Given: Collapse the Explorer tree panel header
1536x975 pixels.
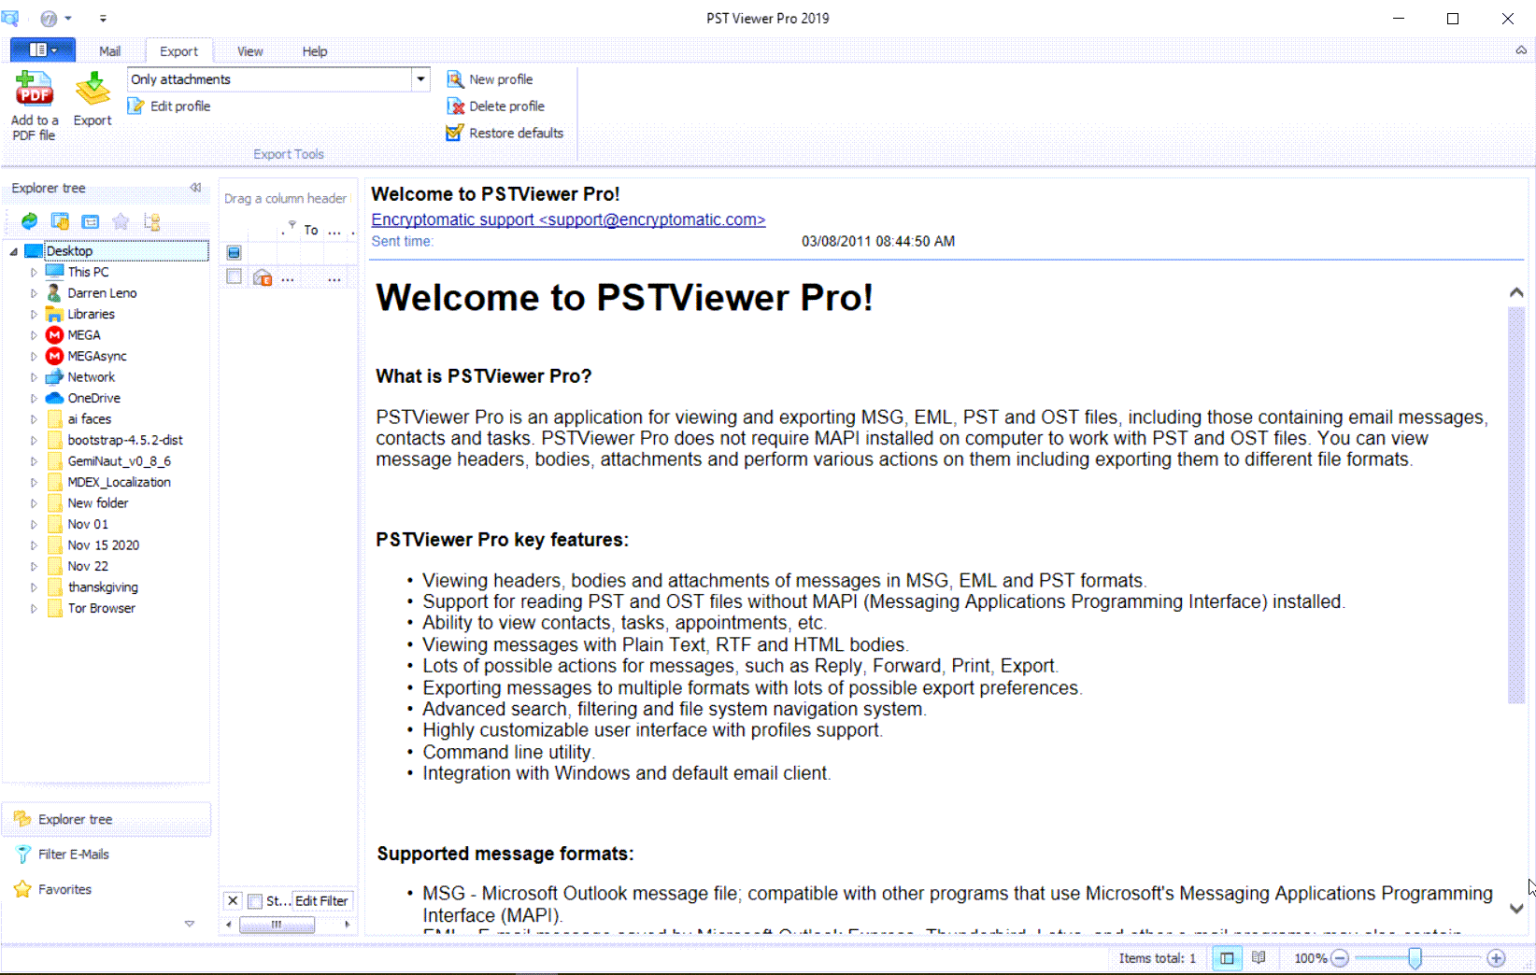Looking at the screenshot, I should [195, 187].
